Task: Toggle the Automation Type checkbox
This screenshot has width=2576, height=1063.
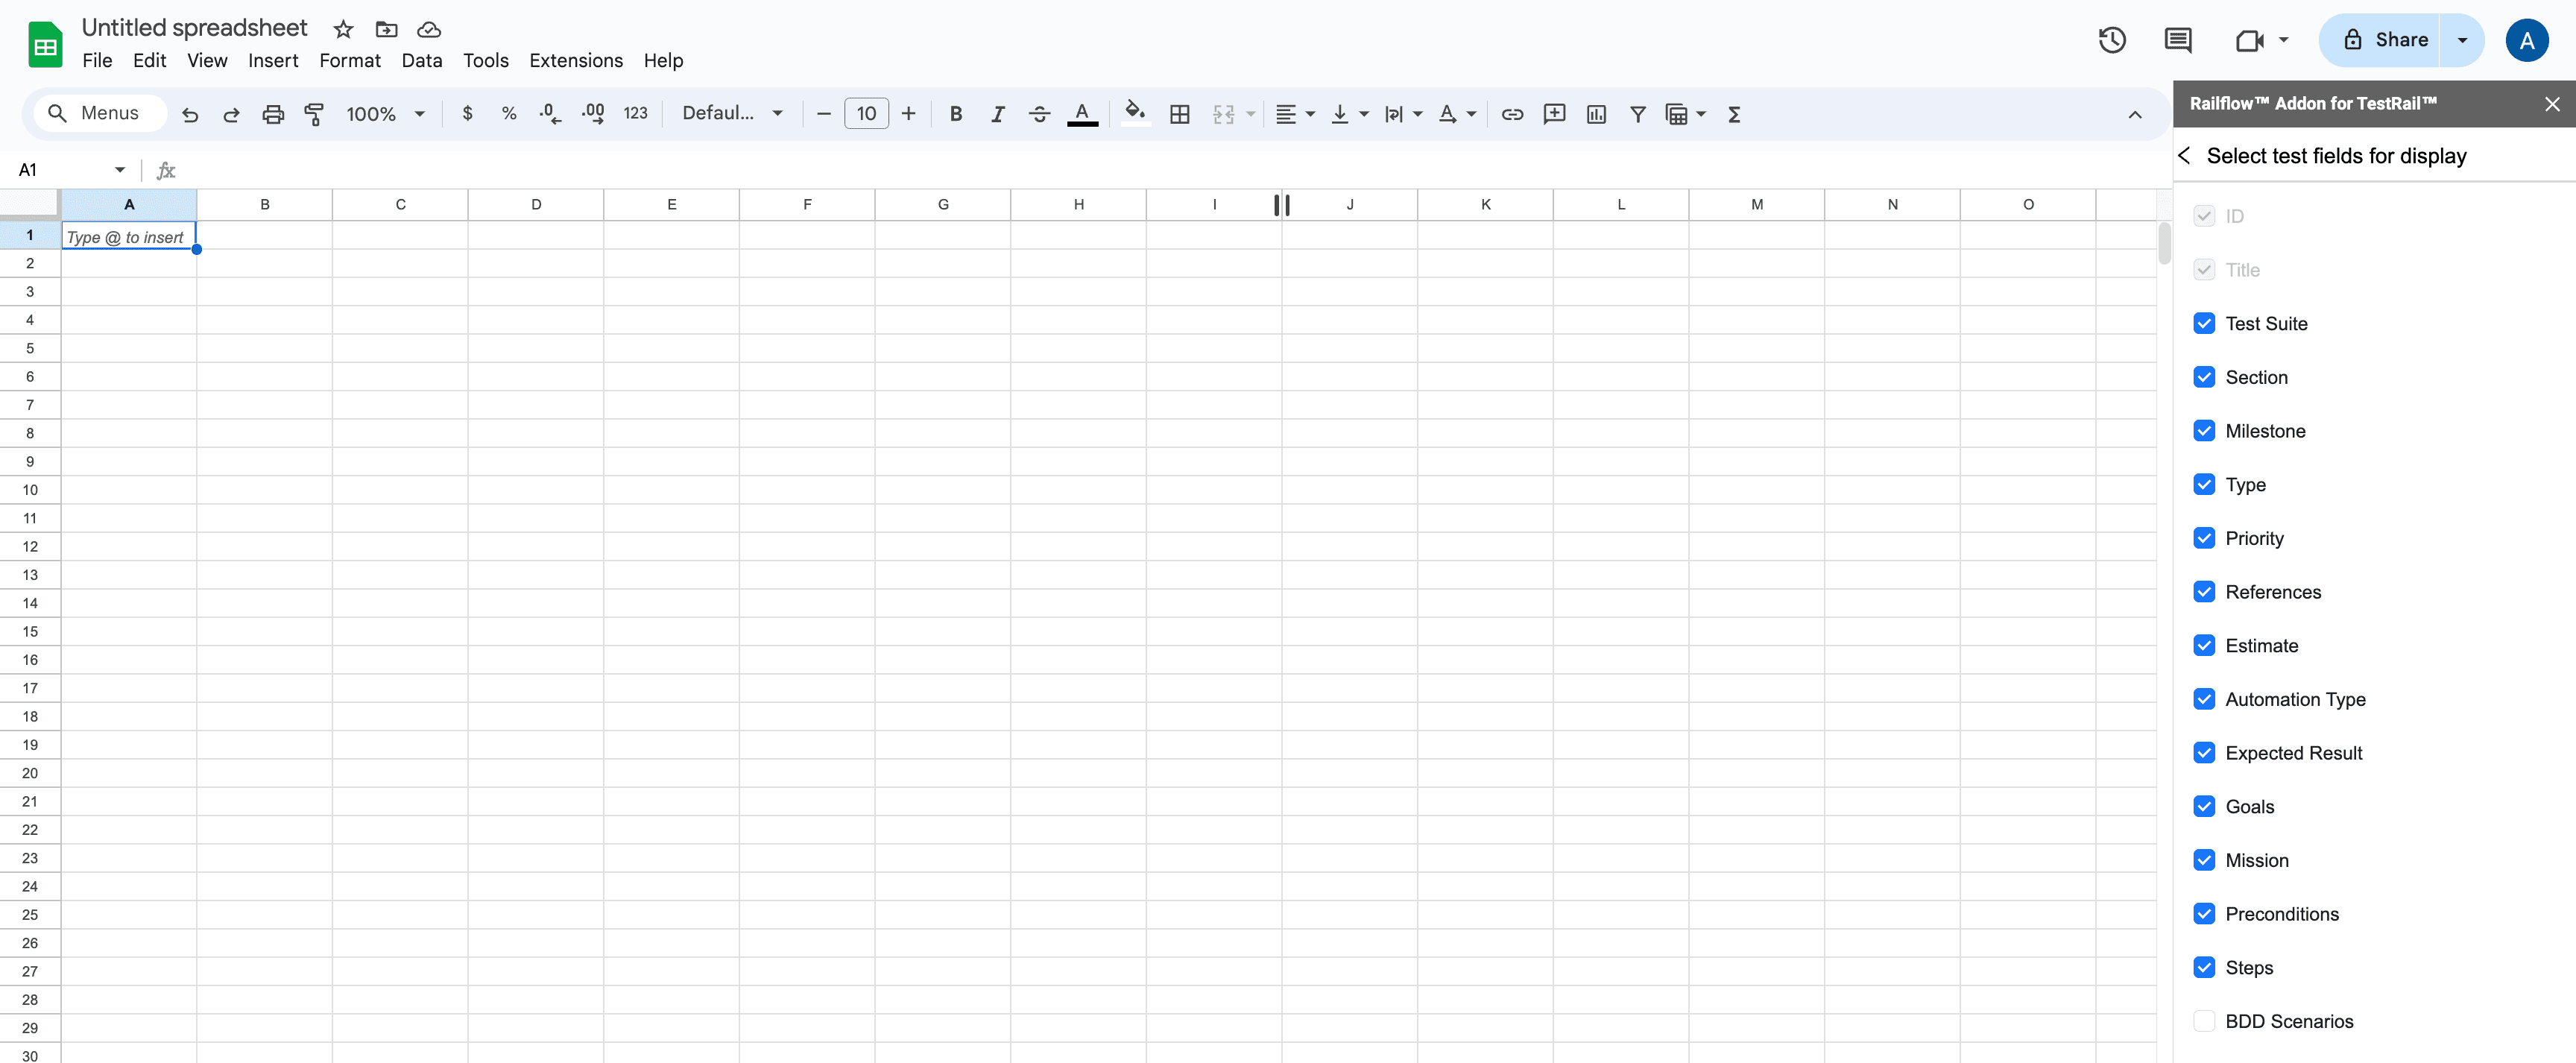Action: (x=2204, y=699)
